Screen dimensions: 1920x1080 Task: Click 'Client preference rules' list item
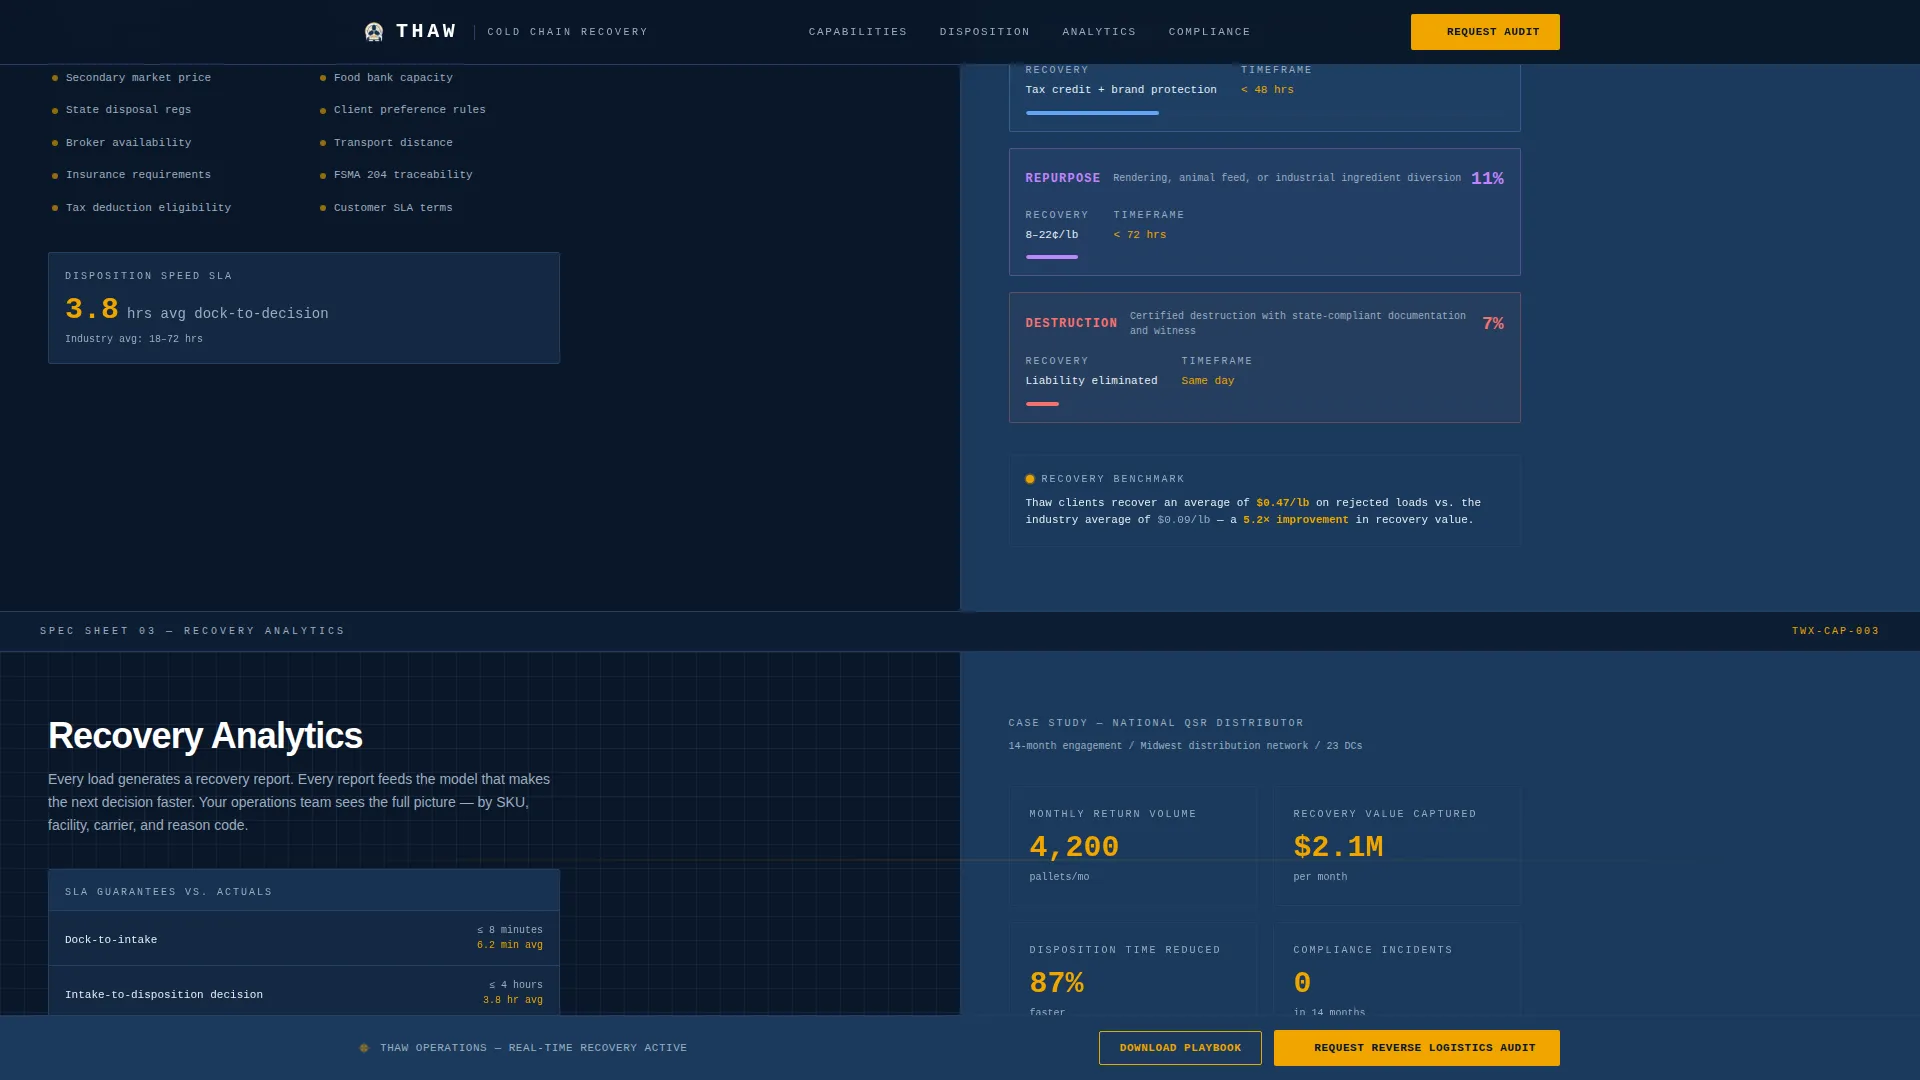click(410, 110)
